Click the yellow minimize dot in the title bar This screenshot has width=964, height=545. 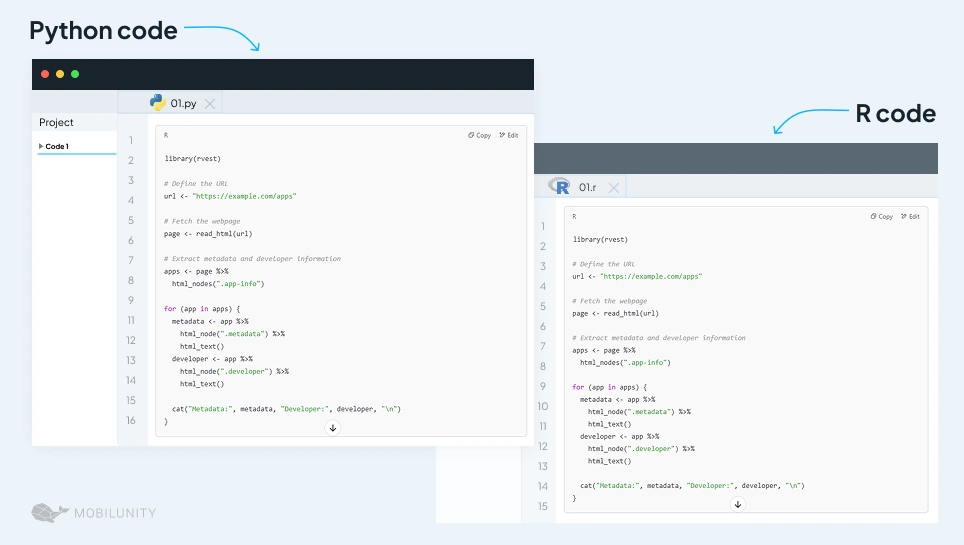coord(60,74)
